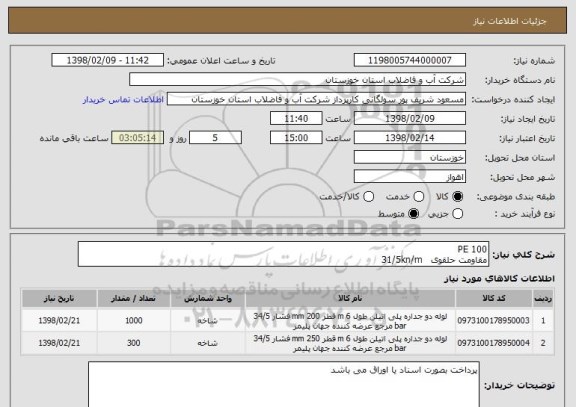
Task: Click the request creator name field
Action: tap(316, 99)
